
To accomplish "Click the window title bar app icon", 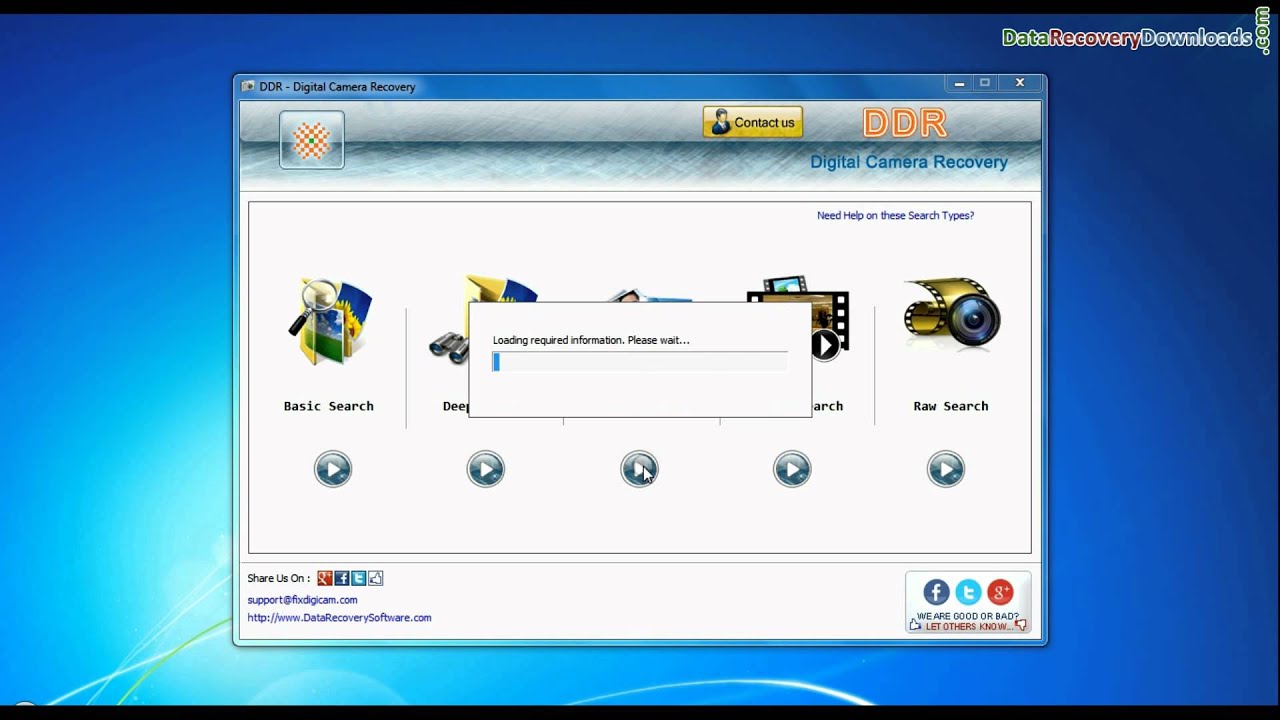I will 248,87.
